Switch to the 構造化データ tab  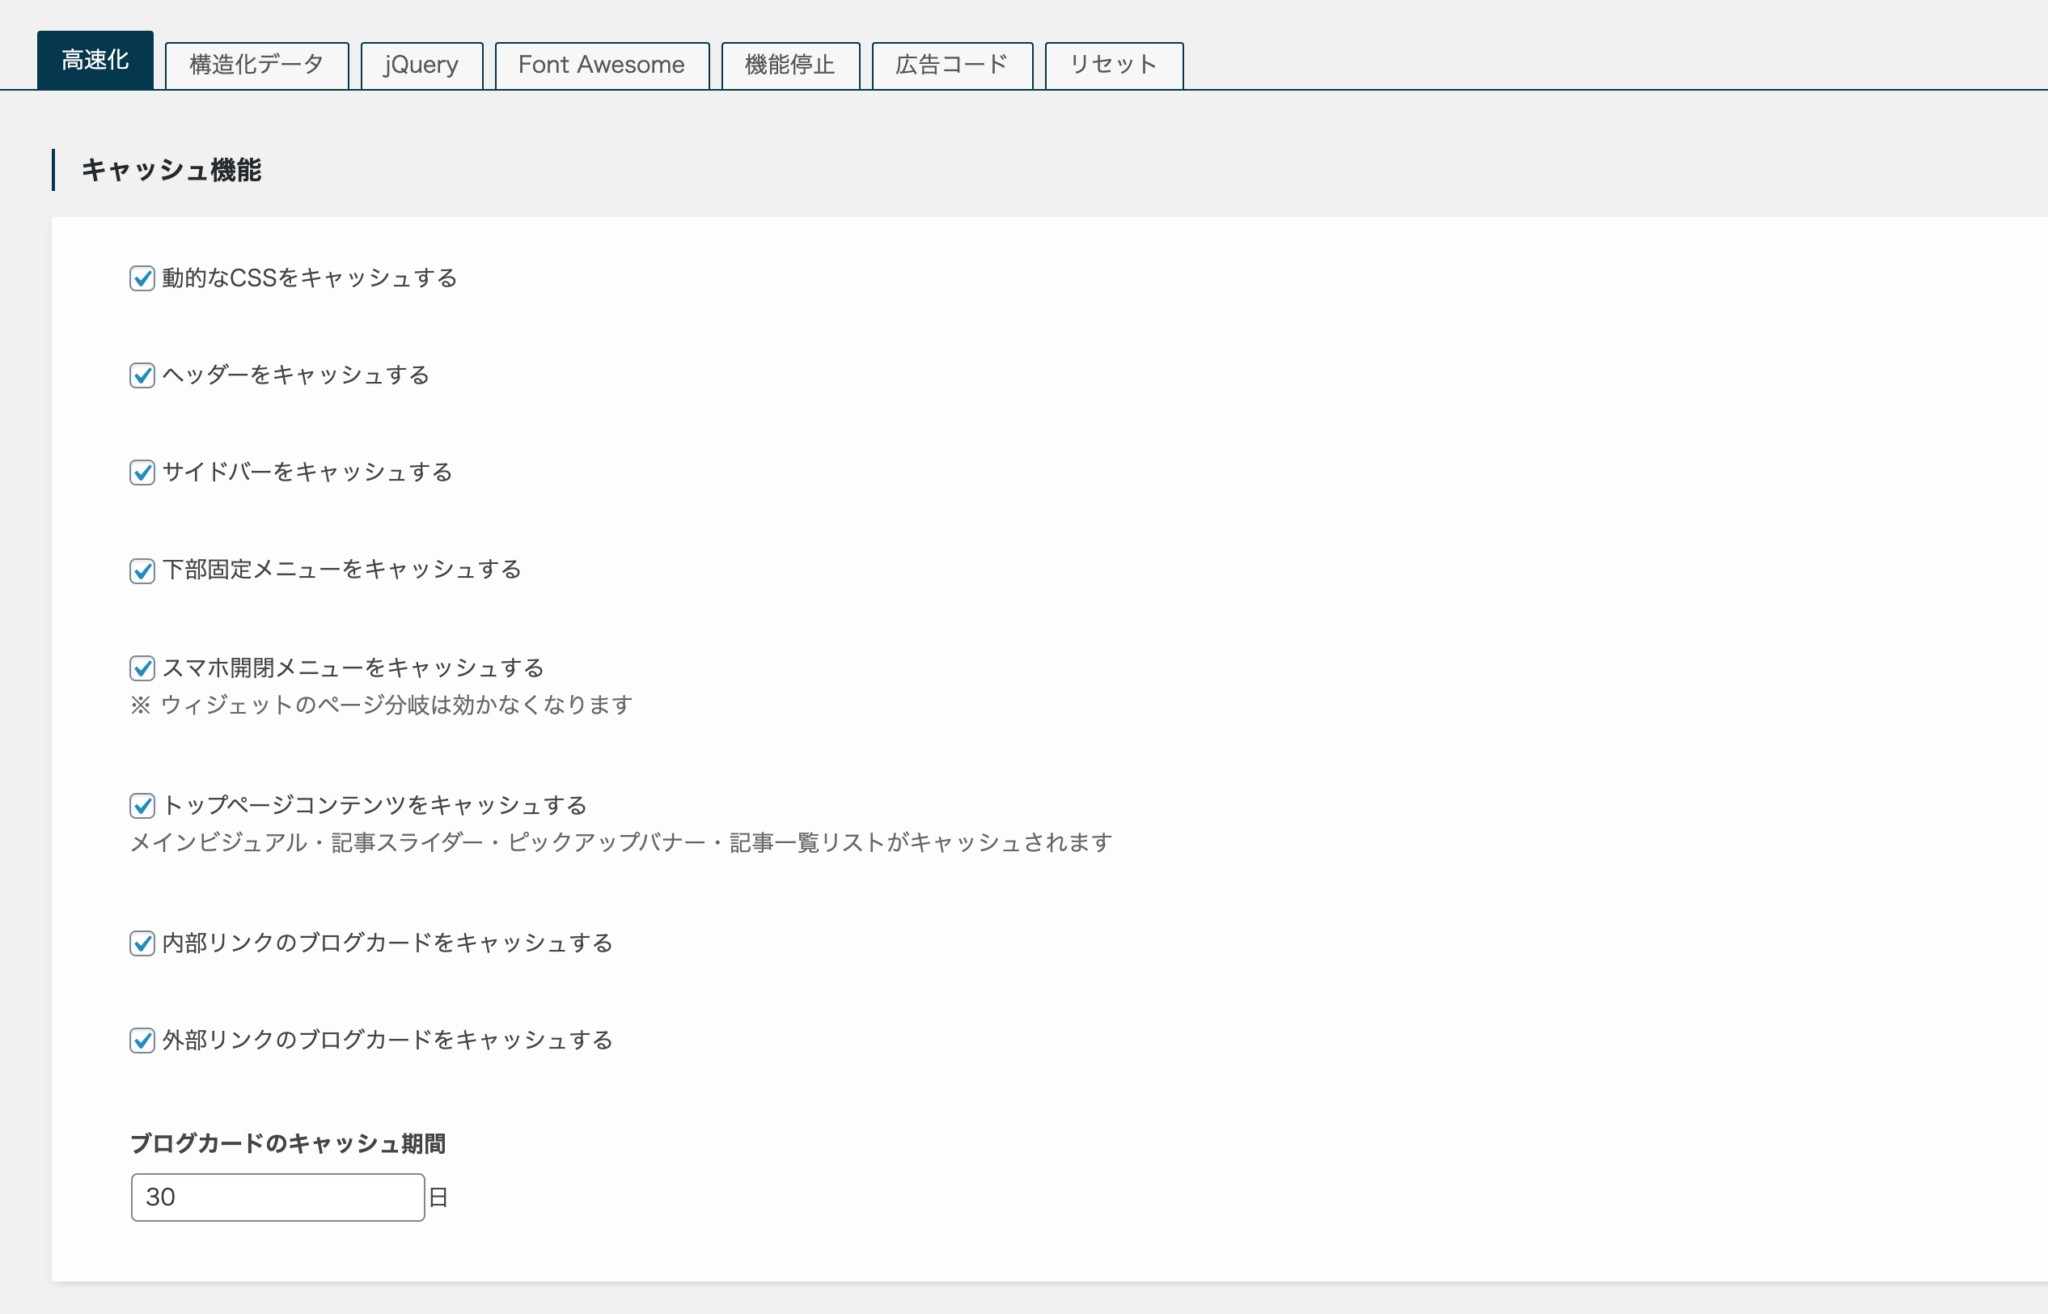coord(256,65)
